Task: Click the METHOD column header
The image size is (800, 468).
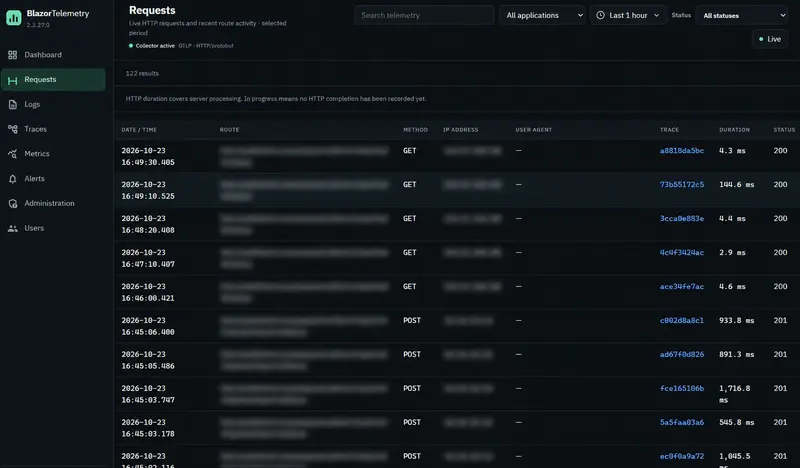Action: pyautogui.click(x=415, y=130)
